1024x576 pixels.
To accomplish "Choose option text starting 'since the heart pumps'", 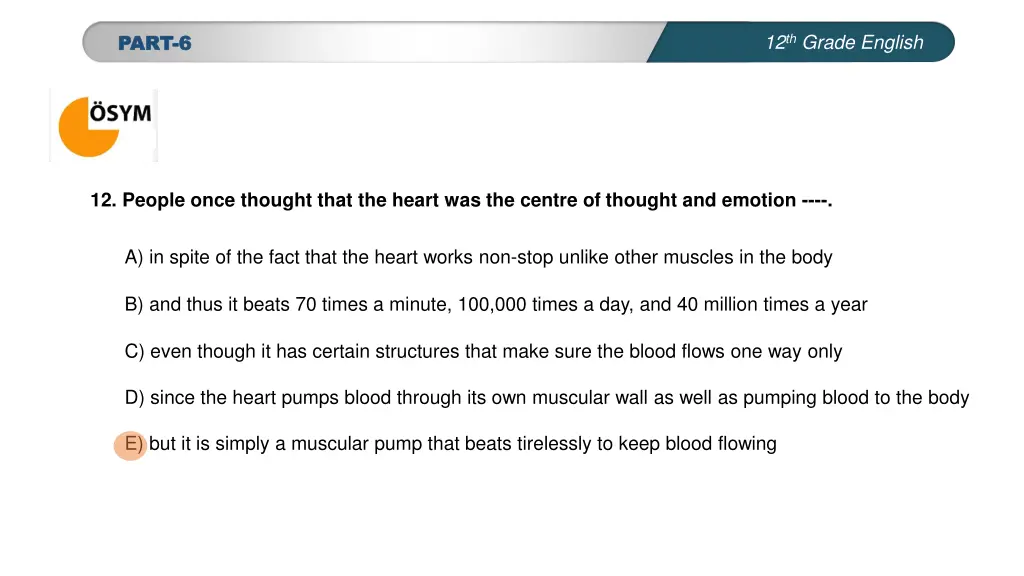I will (560, 398).
